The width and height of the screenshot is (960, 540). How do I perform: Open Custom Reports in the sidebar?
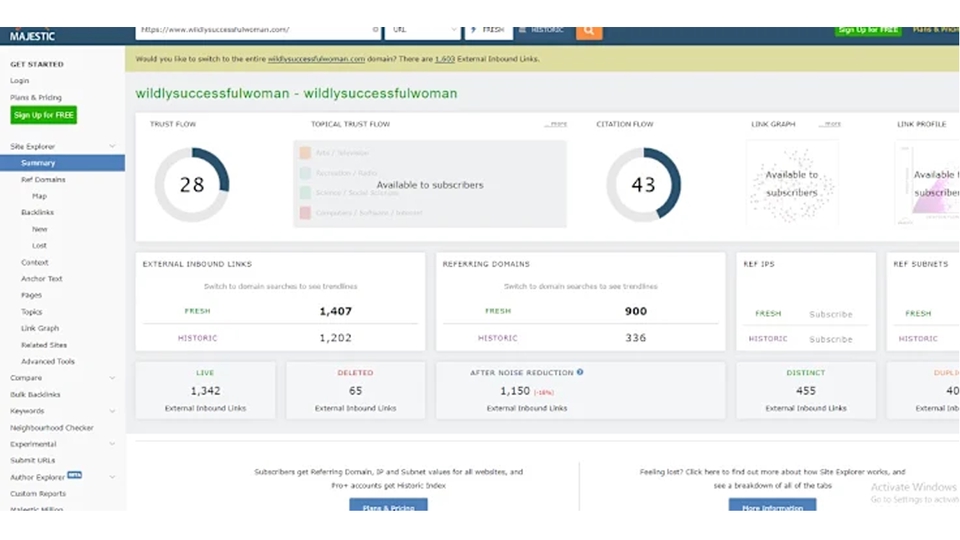click(38, 493)
